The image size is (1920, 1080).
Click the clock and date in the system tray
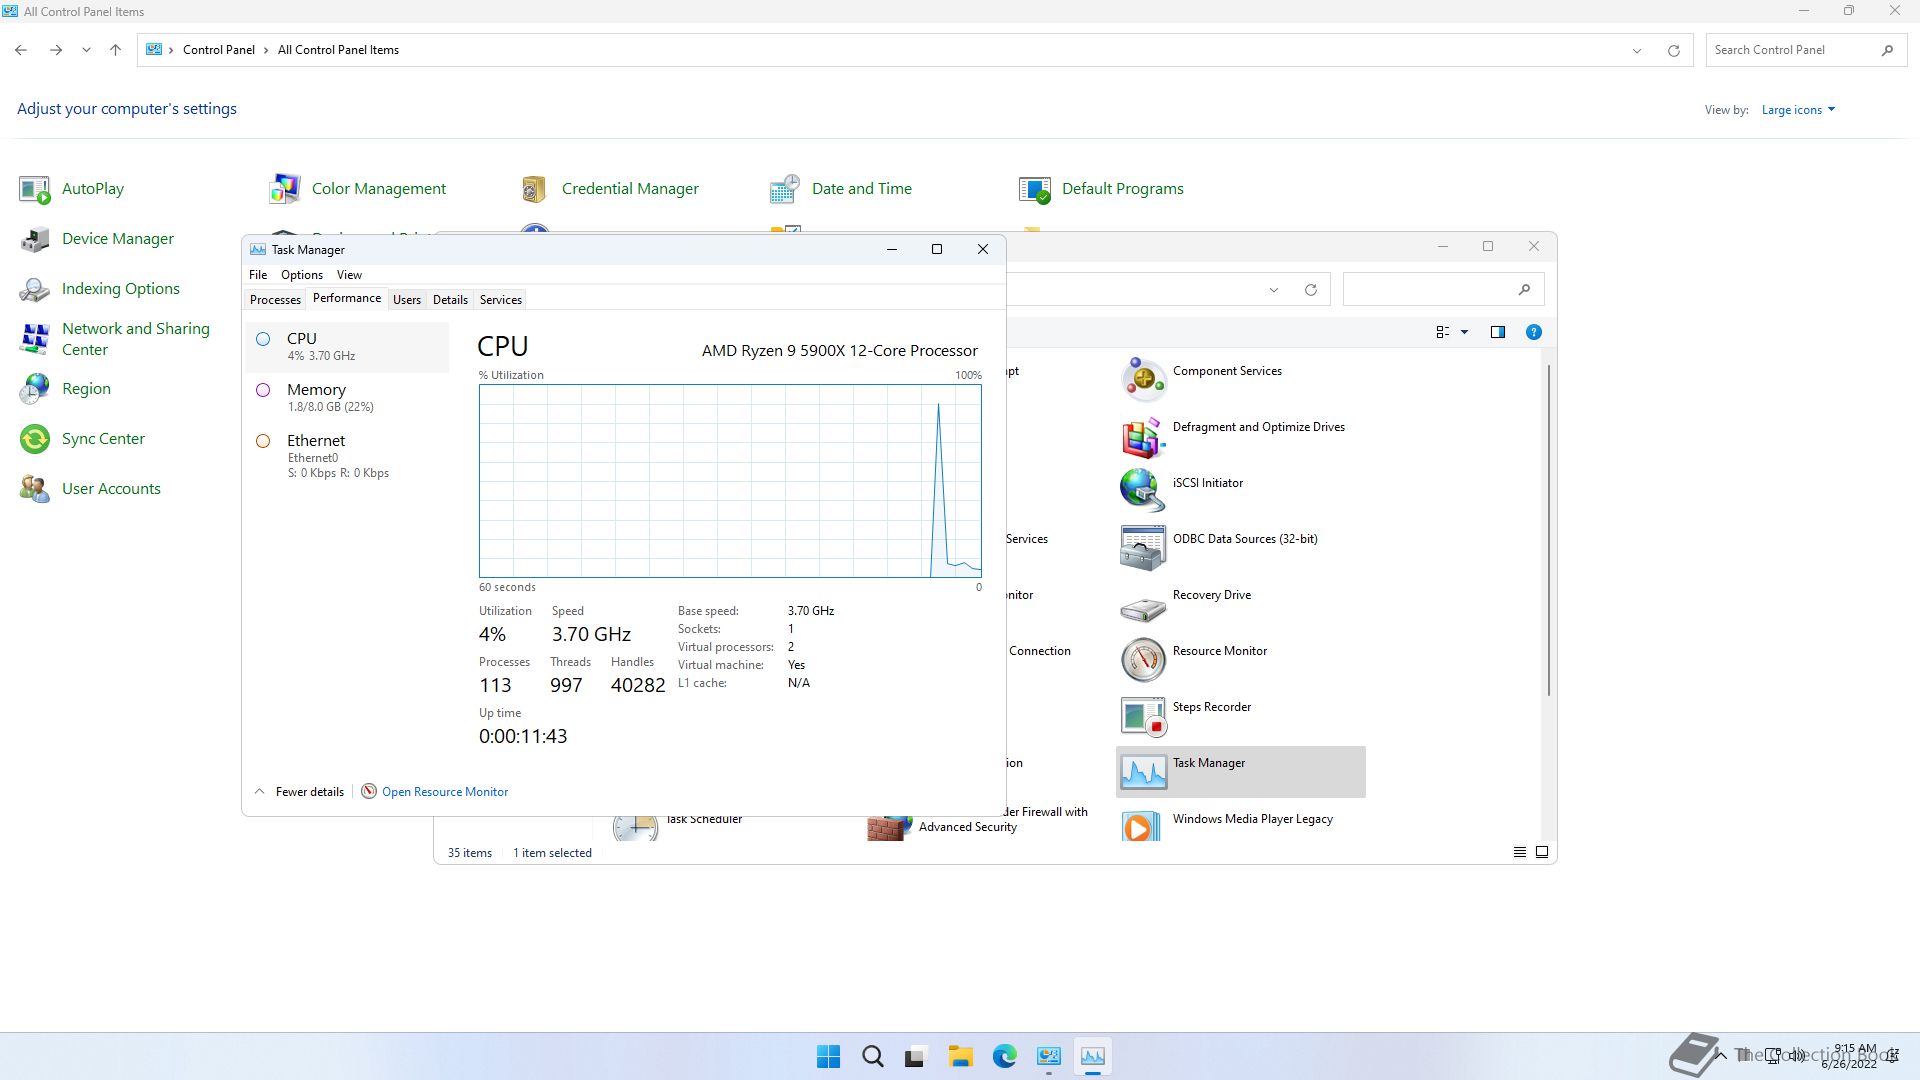[1851, 1056]
